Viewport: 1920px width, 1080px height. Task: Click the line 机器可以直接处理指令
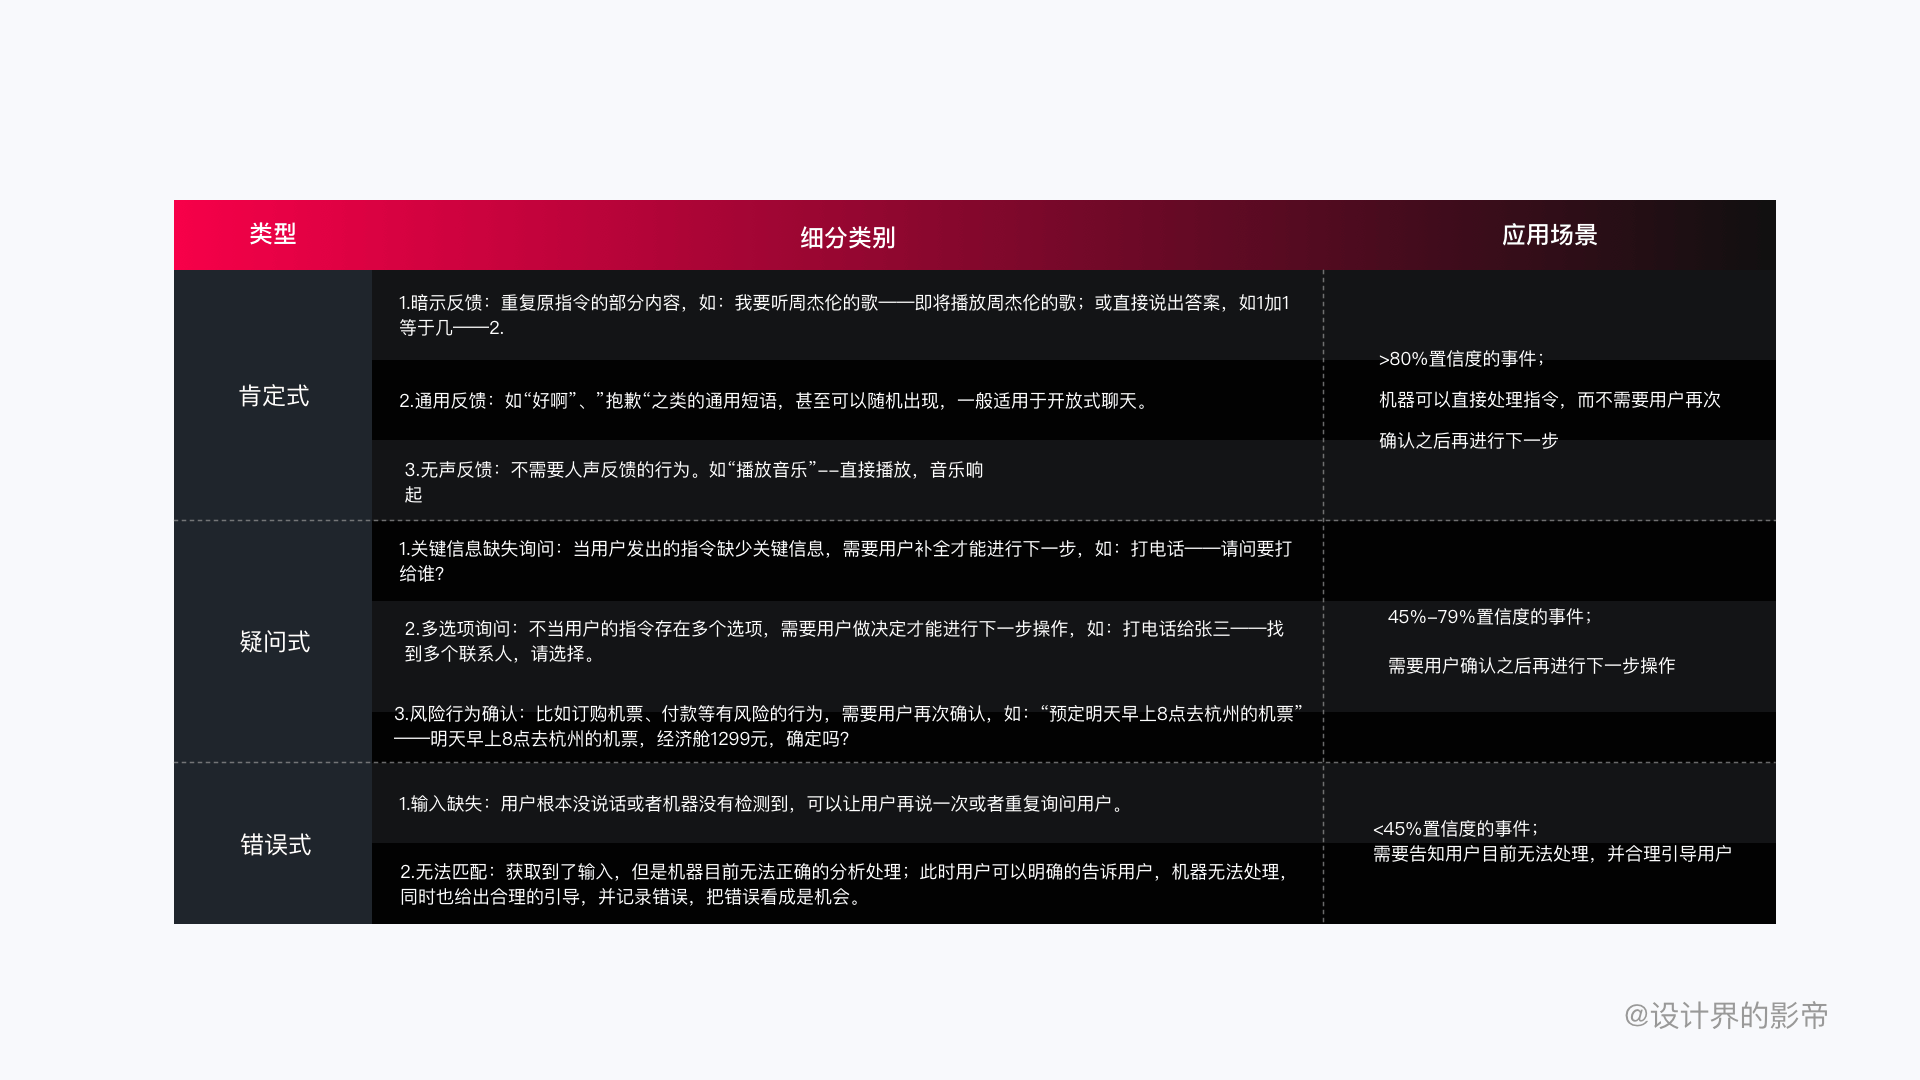1550,400
